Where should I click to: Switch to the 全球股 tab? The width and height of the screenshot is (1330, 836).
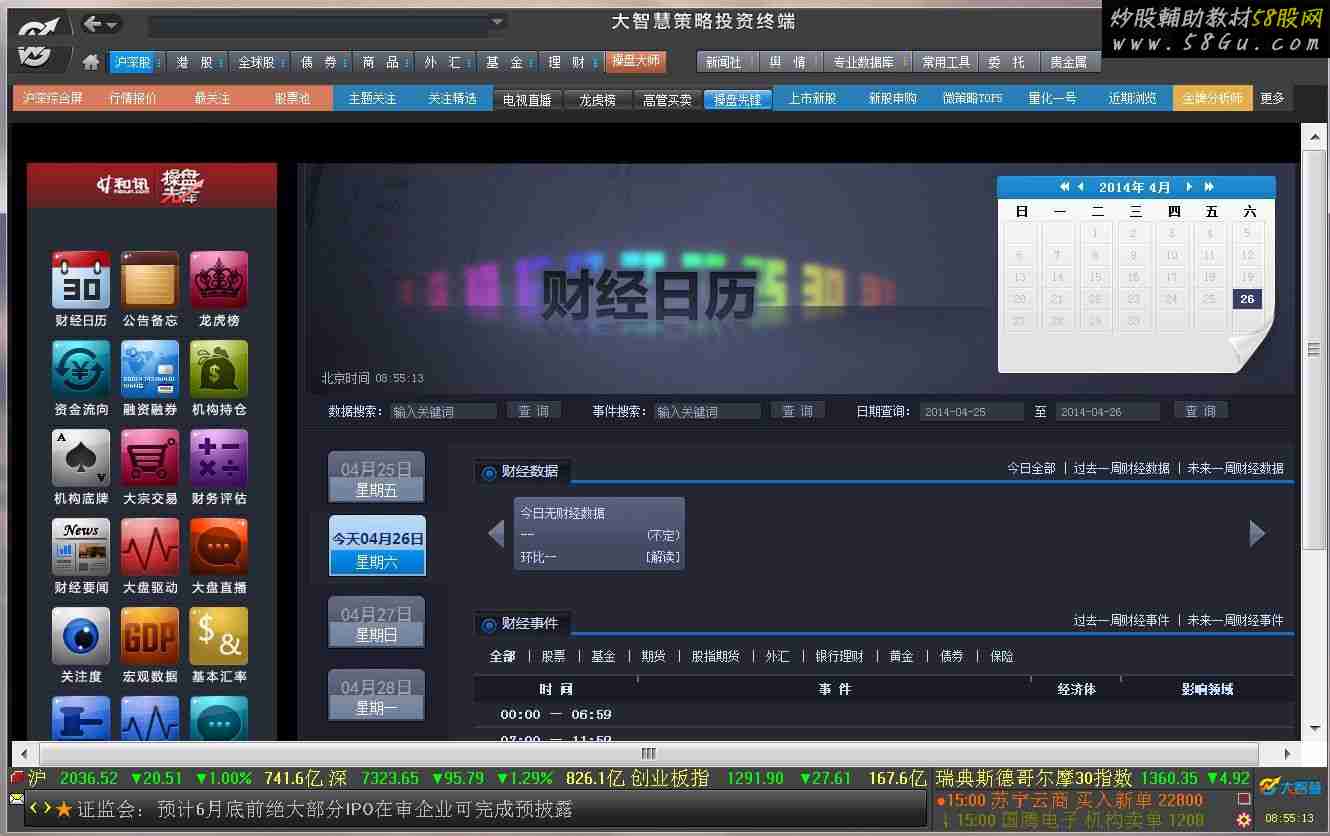click(x=257, y=62)
